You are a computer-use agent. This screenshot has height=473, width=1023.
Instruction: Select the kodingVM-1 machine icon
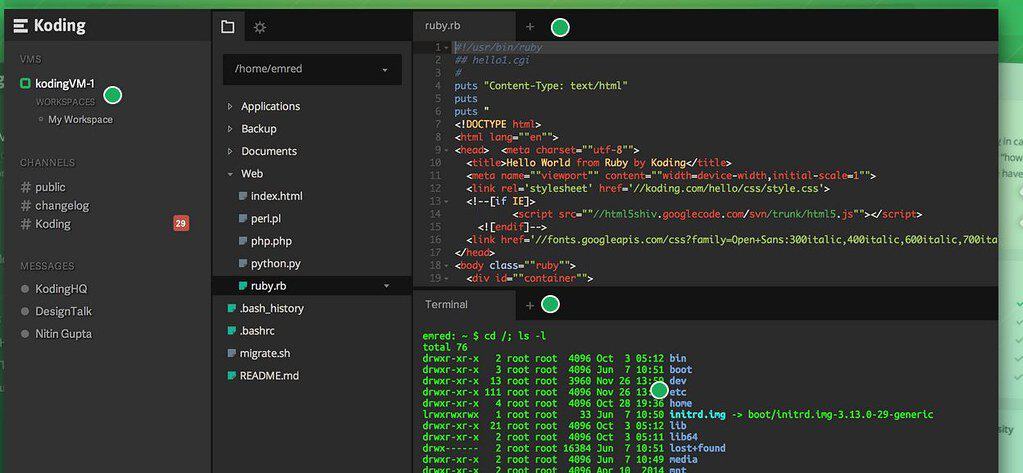[x=25, y=84]
